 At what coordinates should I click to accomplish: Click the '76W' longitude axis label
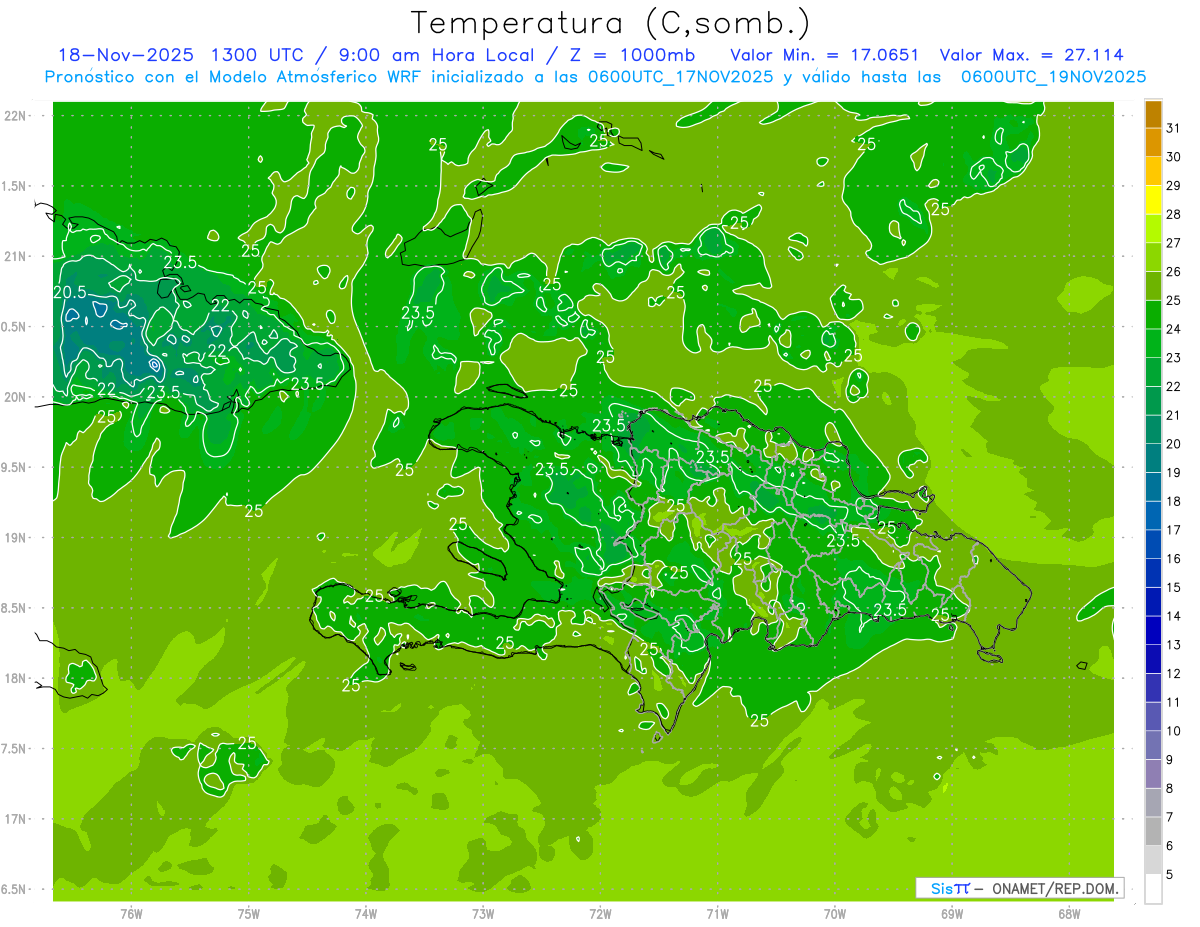tap(131, 913)
